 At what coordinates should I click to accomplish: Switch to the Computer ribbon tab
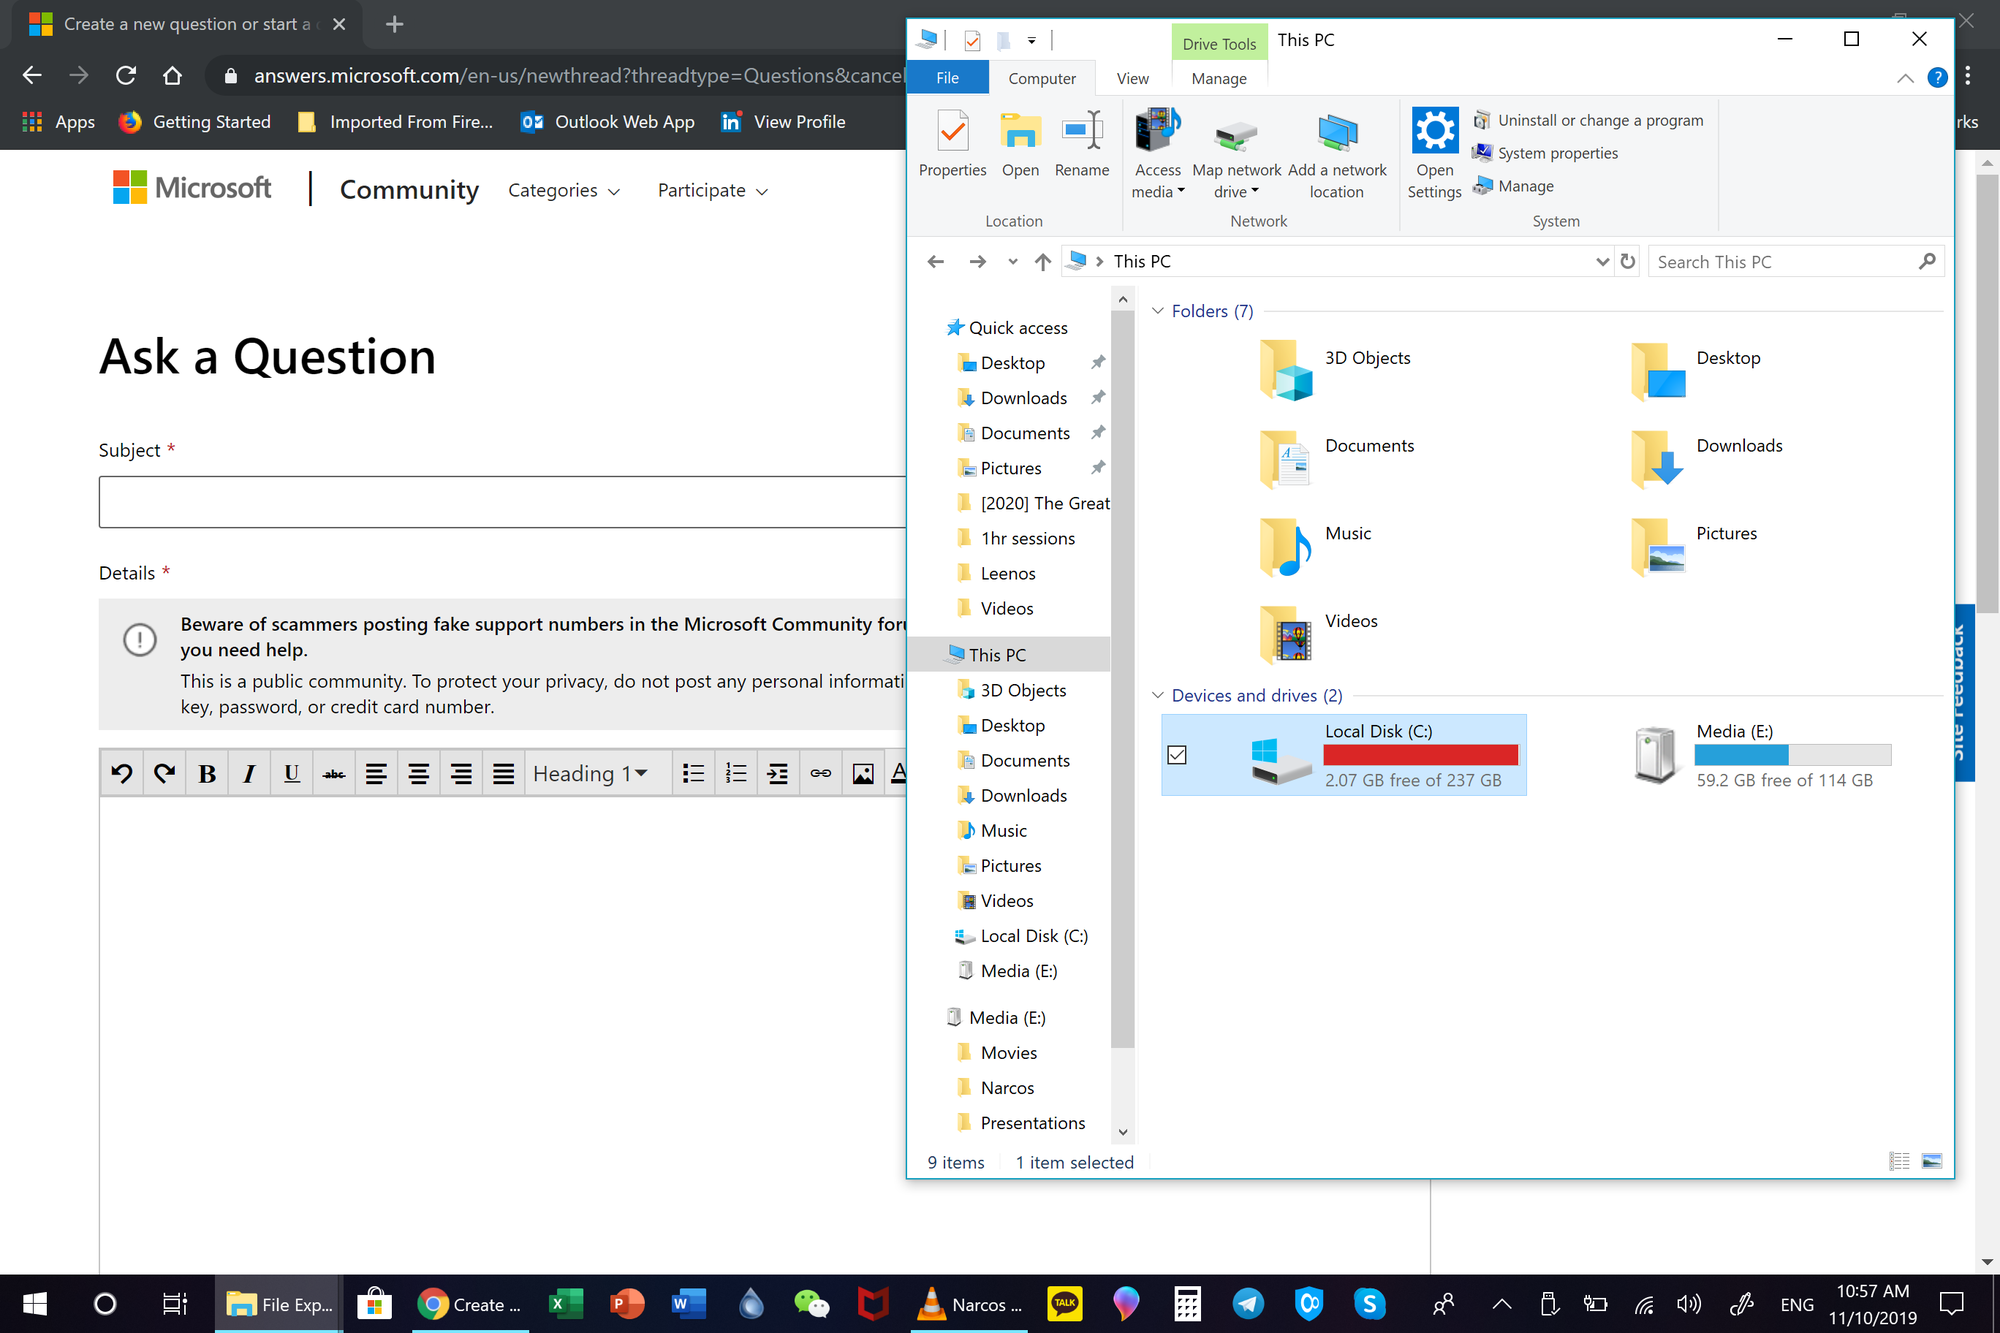(1042, 78)
